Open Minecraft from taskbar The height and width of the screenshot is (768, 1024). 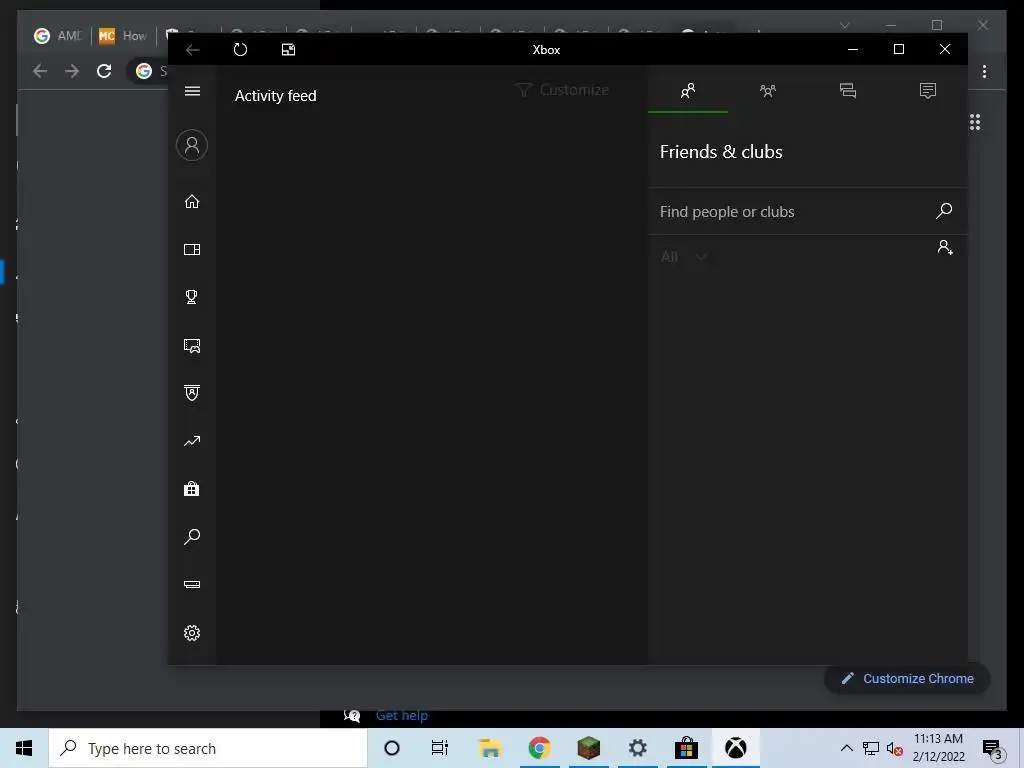[x=588, y=748]
